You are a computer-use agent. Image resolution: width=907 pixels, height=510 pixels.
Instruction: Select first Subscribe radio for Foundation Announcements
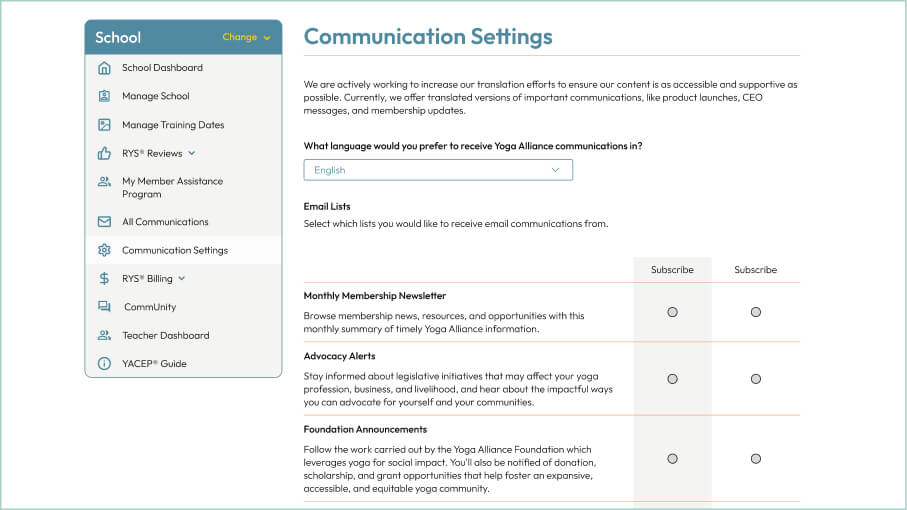tap(672, 459)
